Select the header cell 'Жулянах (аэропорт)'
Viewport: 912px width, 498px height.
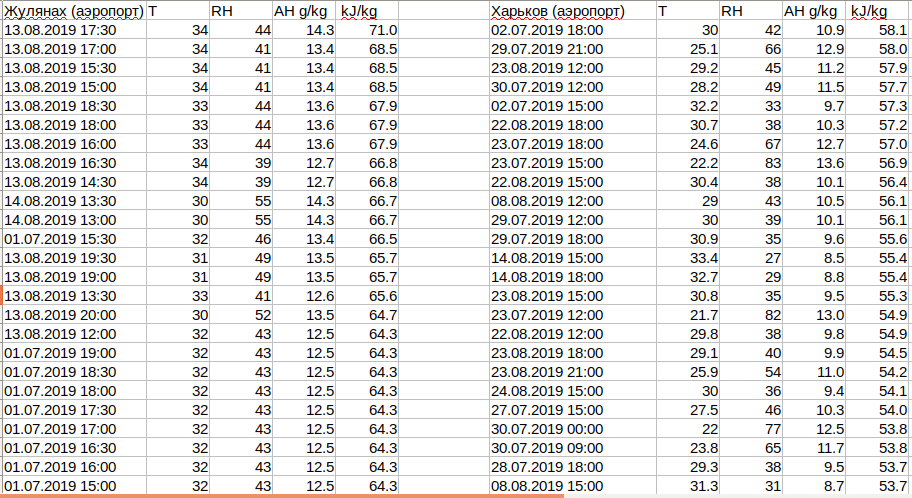pyautogui.click(x=74, y=11)
